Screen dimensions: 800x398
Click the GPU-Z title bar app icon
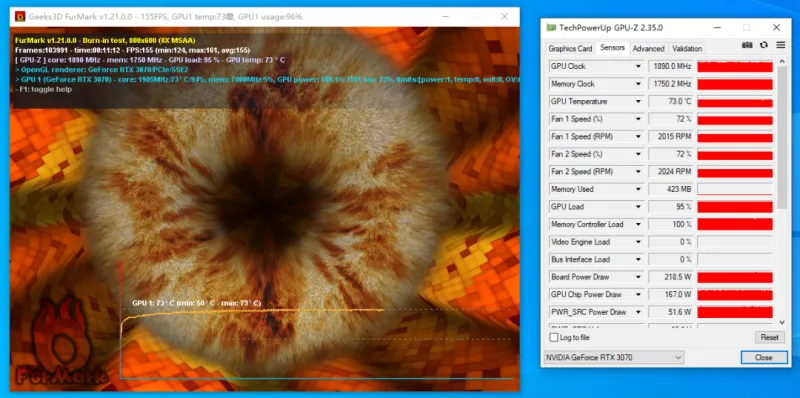[551, 28]
